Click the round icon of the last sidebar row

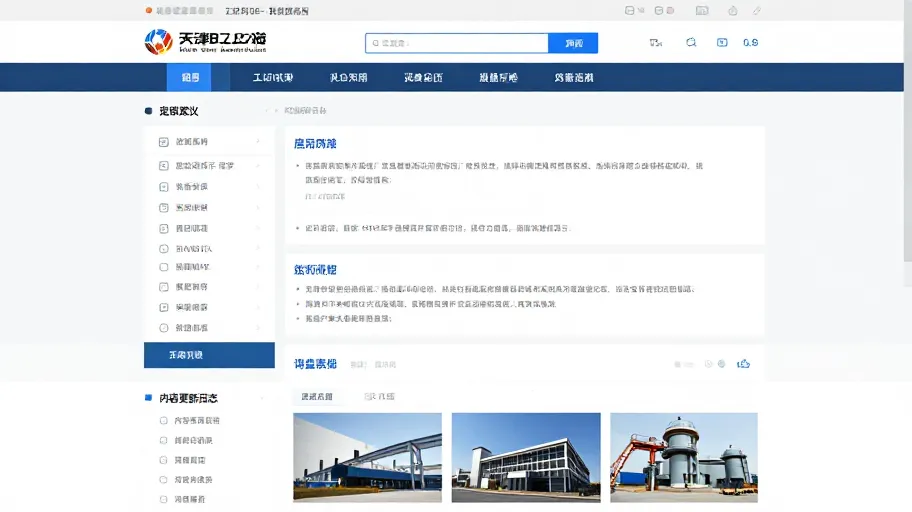(x=163, y=328)
